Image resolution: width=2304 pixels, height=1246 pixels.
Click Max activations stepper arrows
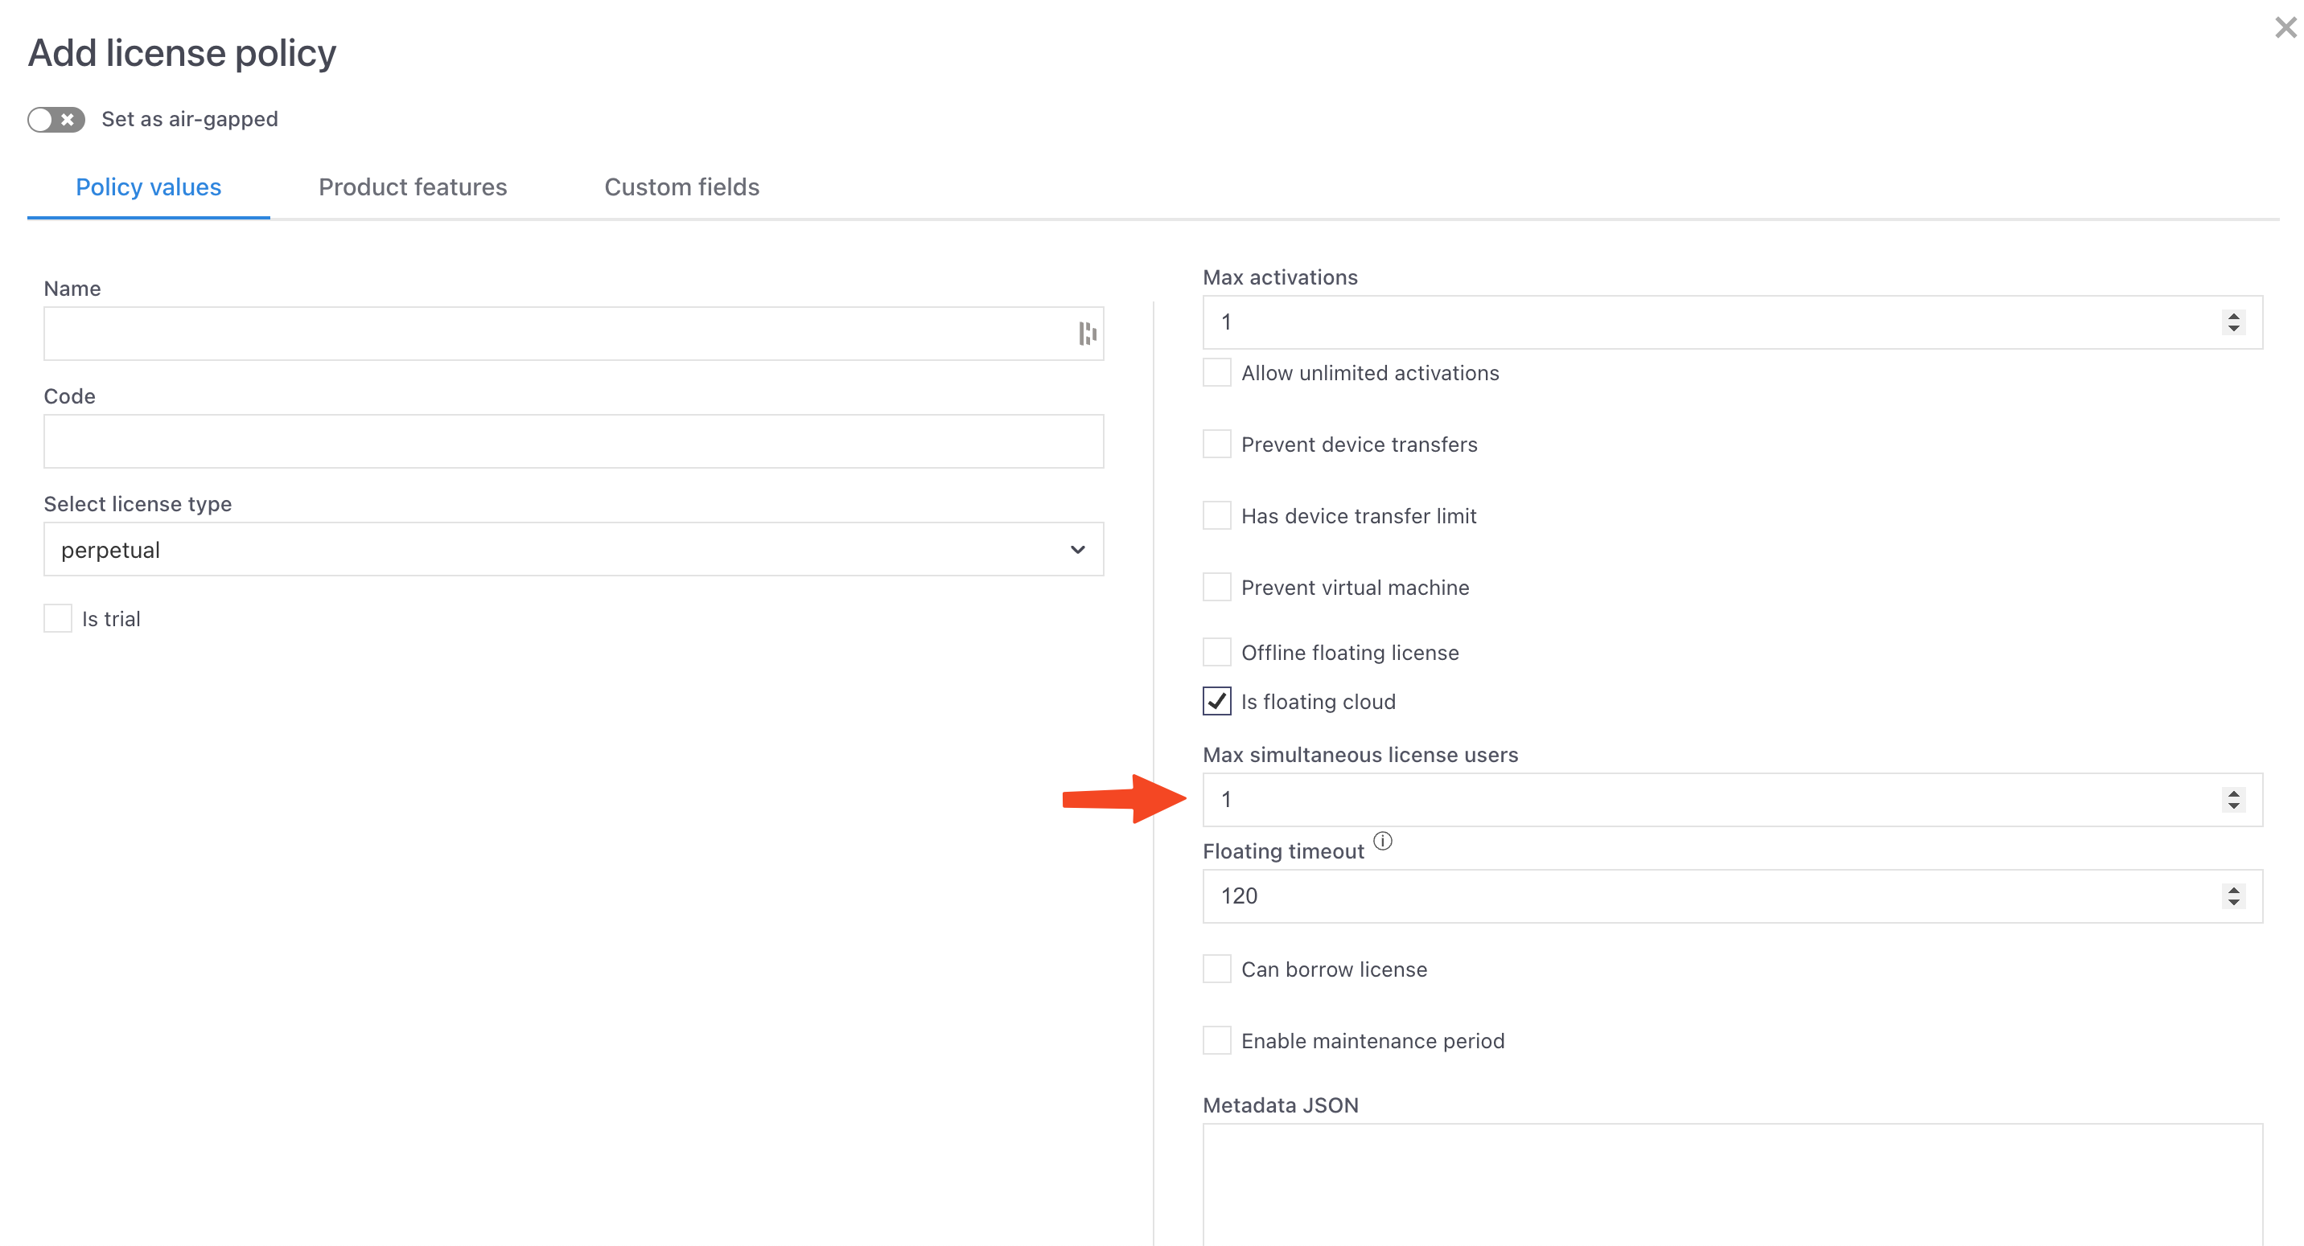click(x=2233, y=322)
